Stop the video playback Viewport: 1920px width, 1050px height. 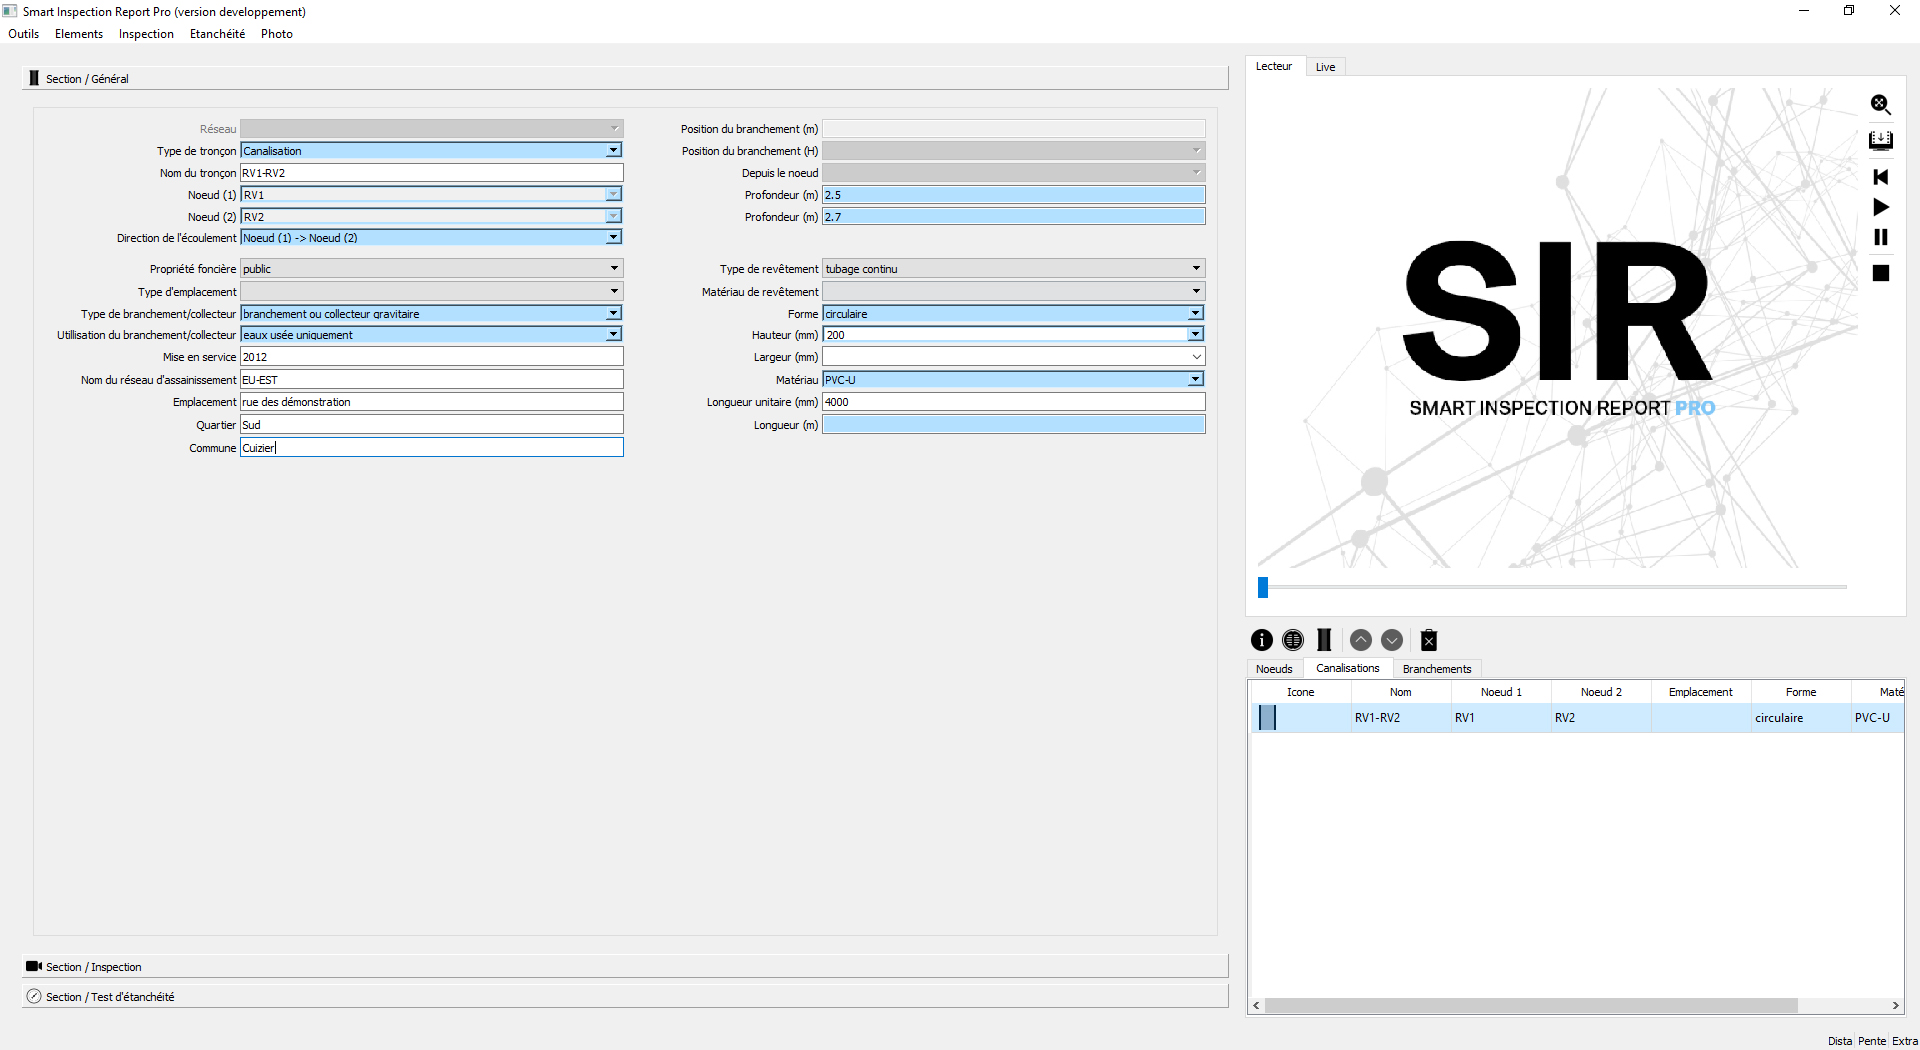coord(1880,273)
